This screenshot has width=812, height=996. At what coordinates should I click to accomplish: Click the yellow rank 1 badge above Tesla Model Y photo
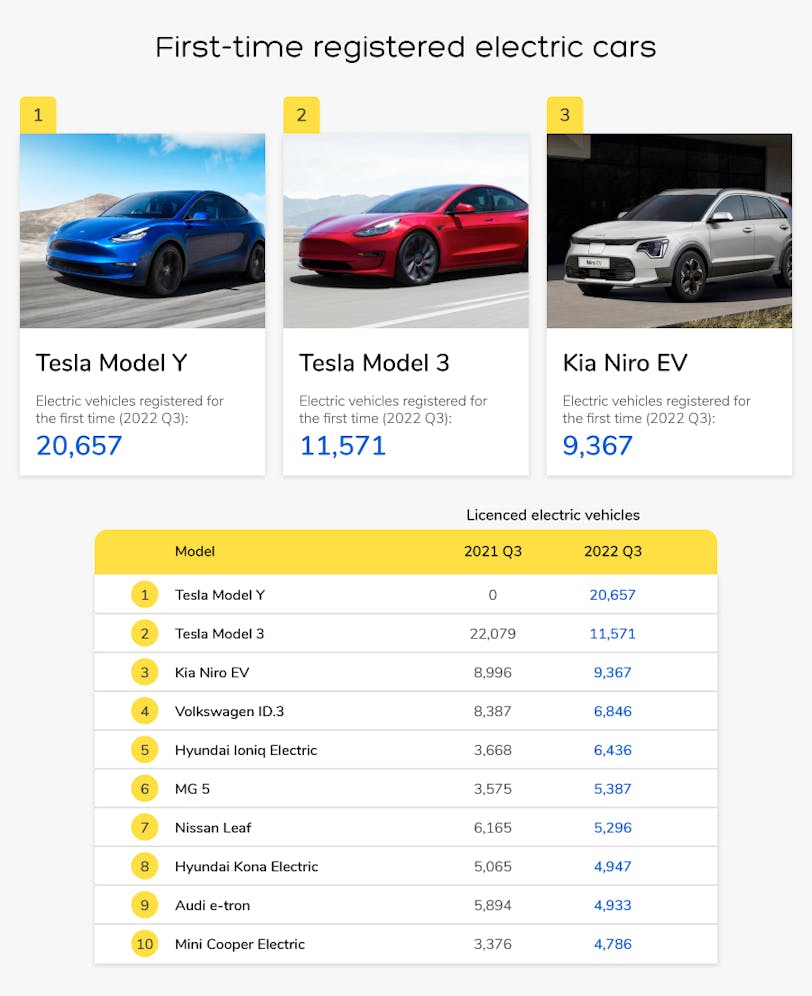coord(38,115)
